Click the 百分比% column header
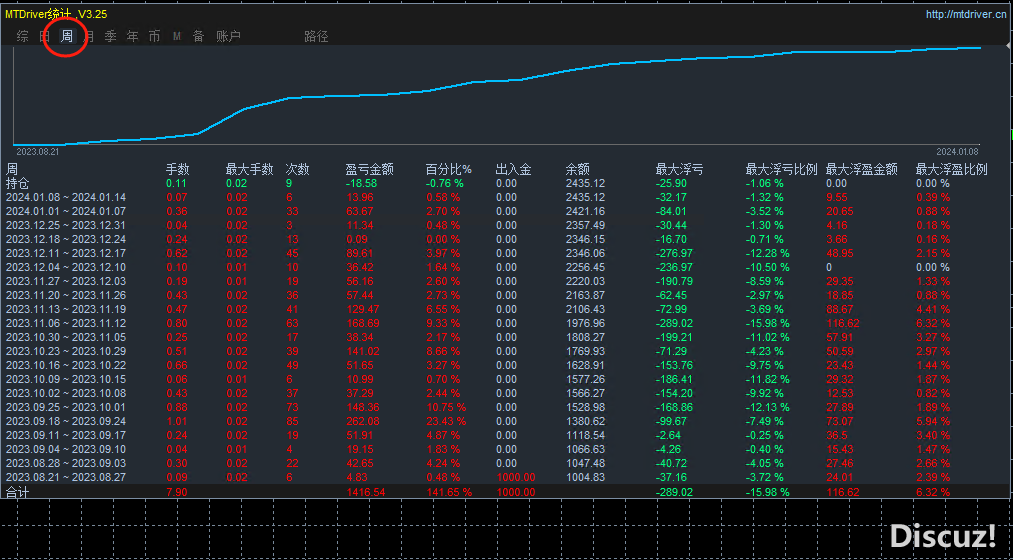The height and width of the screenshot is (560, 1013). (x=448, y=169)
